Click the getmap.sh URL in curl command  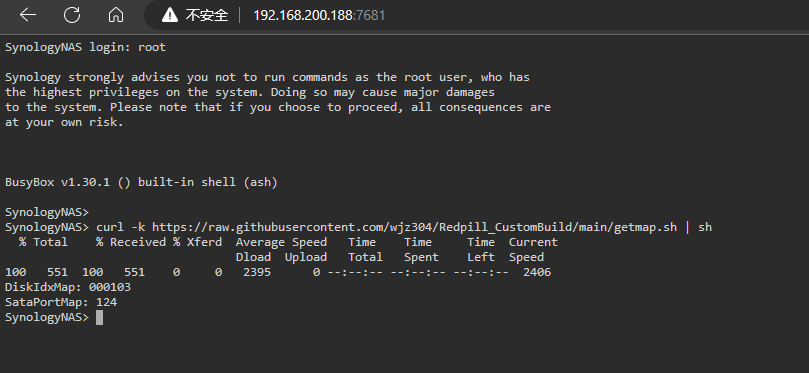point(414,227)
